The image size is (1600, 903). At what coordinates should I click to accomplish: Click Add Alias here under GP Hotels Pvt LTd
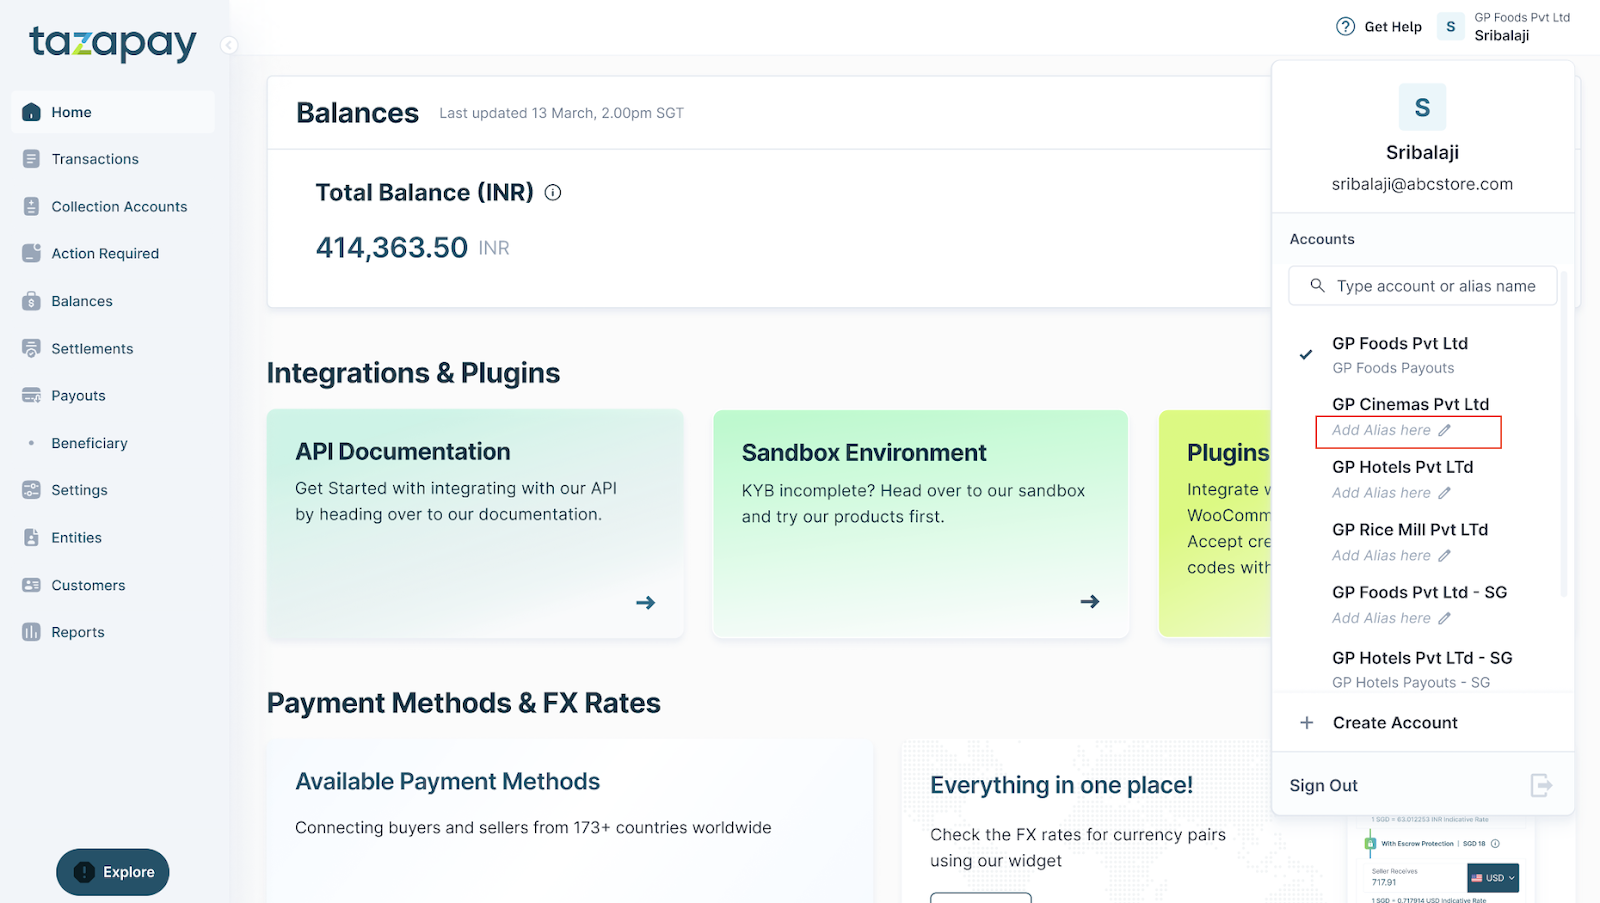coord(1381,493)
